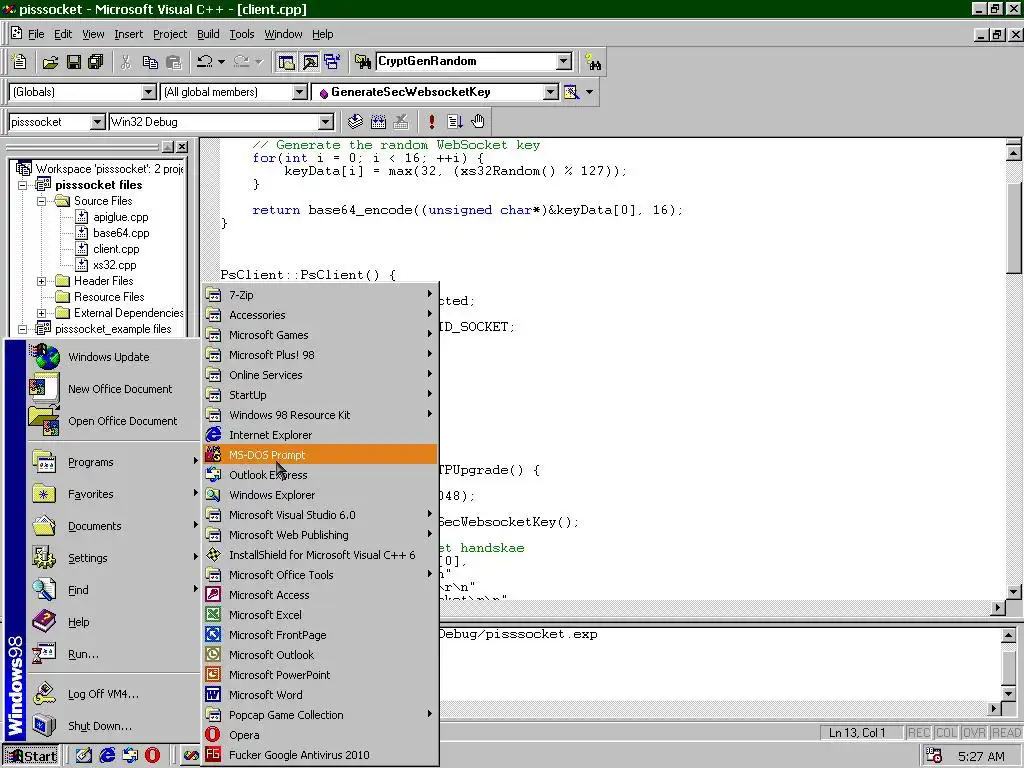Open the Win32 Debug configuration dropdown
1024x768 pixels.
[x=326, y=122]
